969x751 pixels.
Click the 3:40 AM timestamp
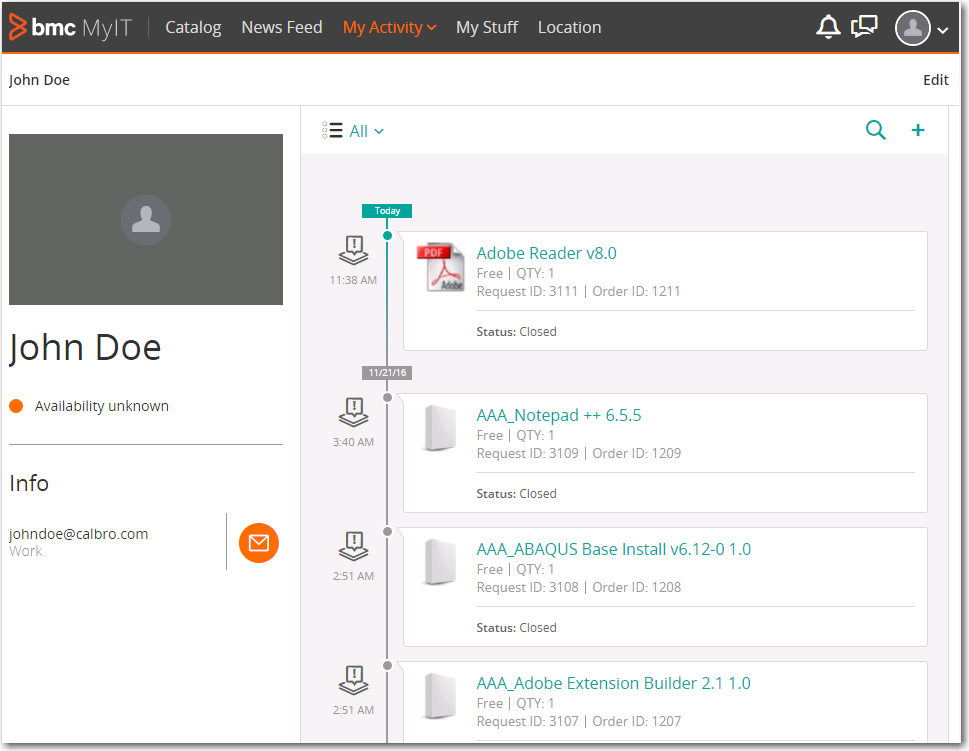[353, 442]
